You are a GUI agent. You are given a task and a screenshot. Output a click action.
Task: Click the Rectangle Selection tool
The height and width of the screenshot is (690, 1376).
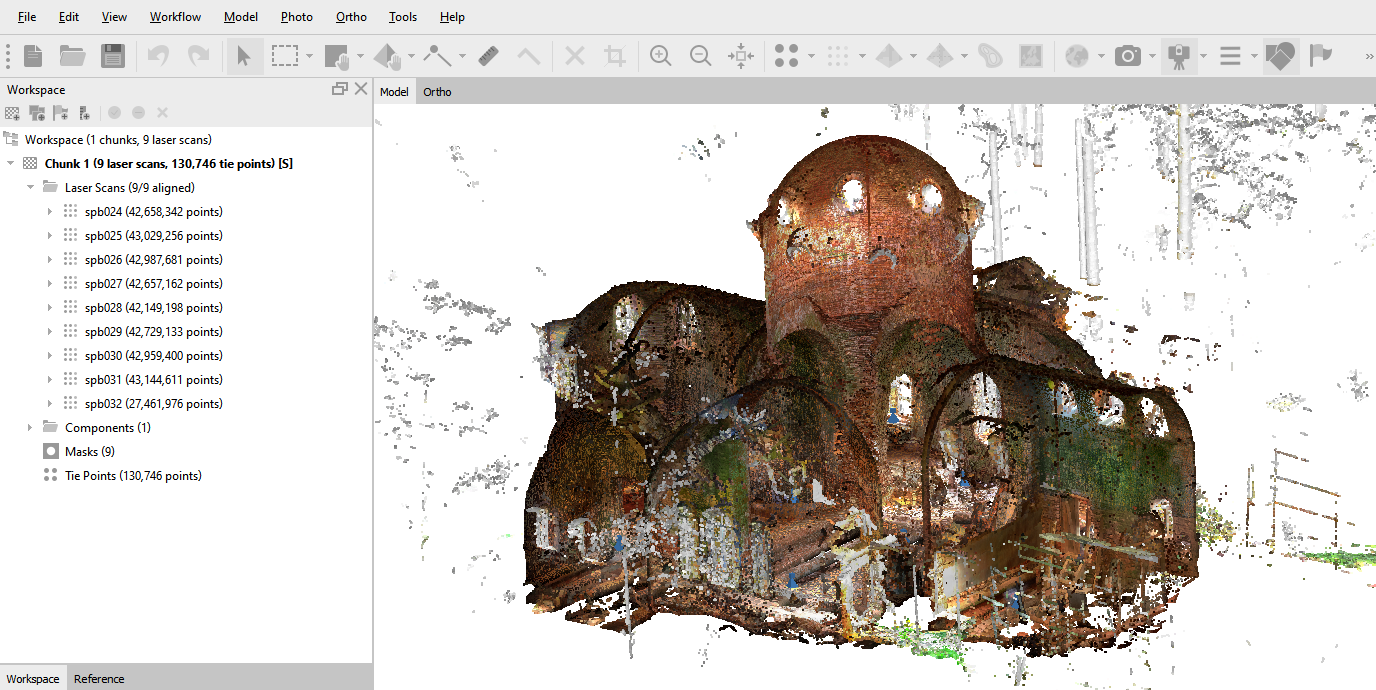285,56
